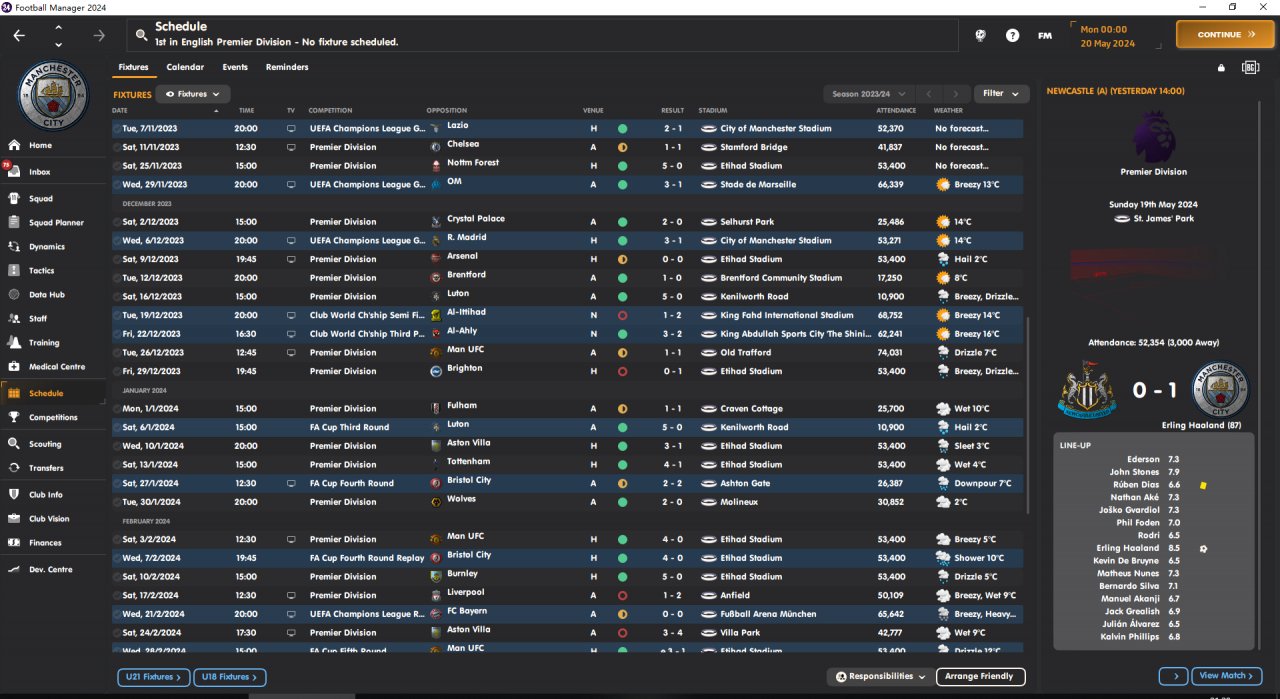Select the Lazio fixture row

tap(567, 128)
